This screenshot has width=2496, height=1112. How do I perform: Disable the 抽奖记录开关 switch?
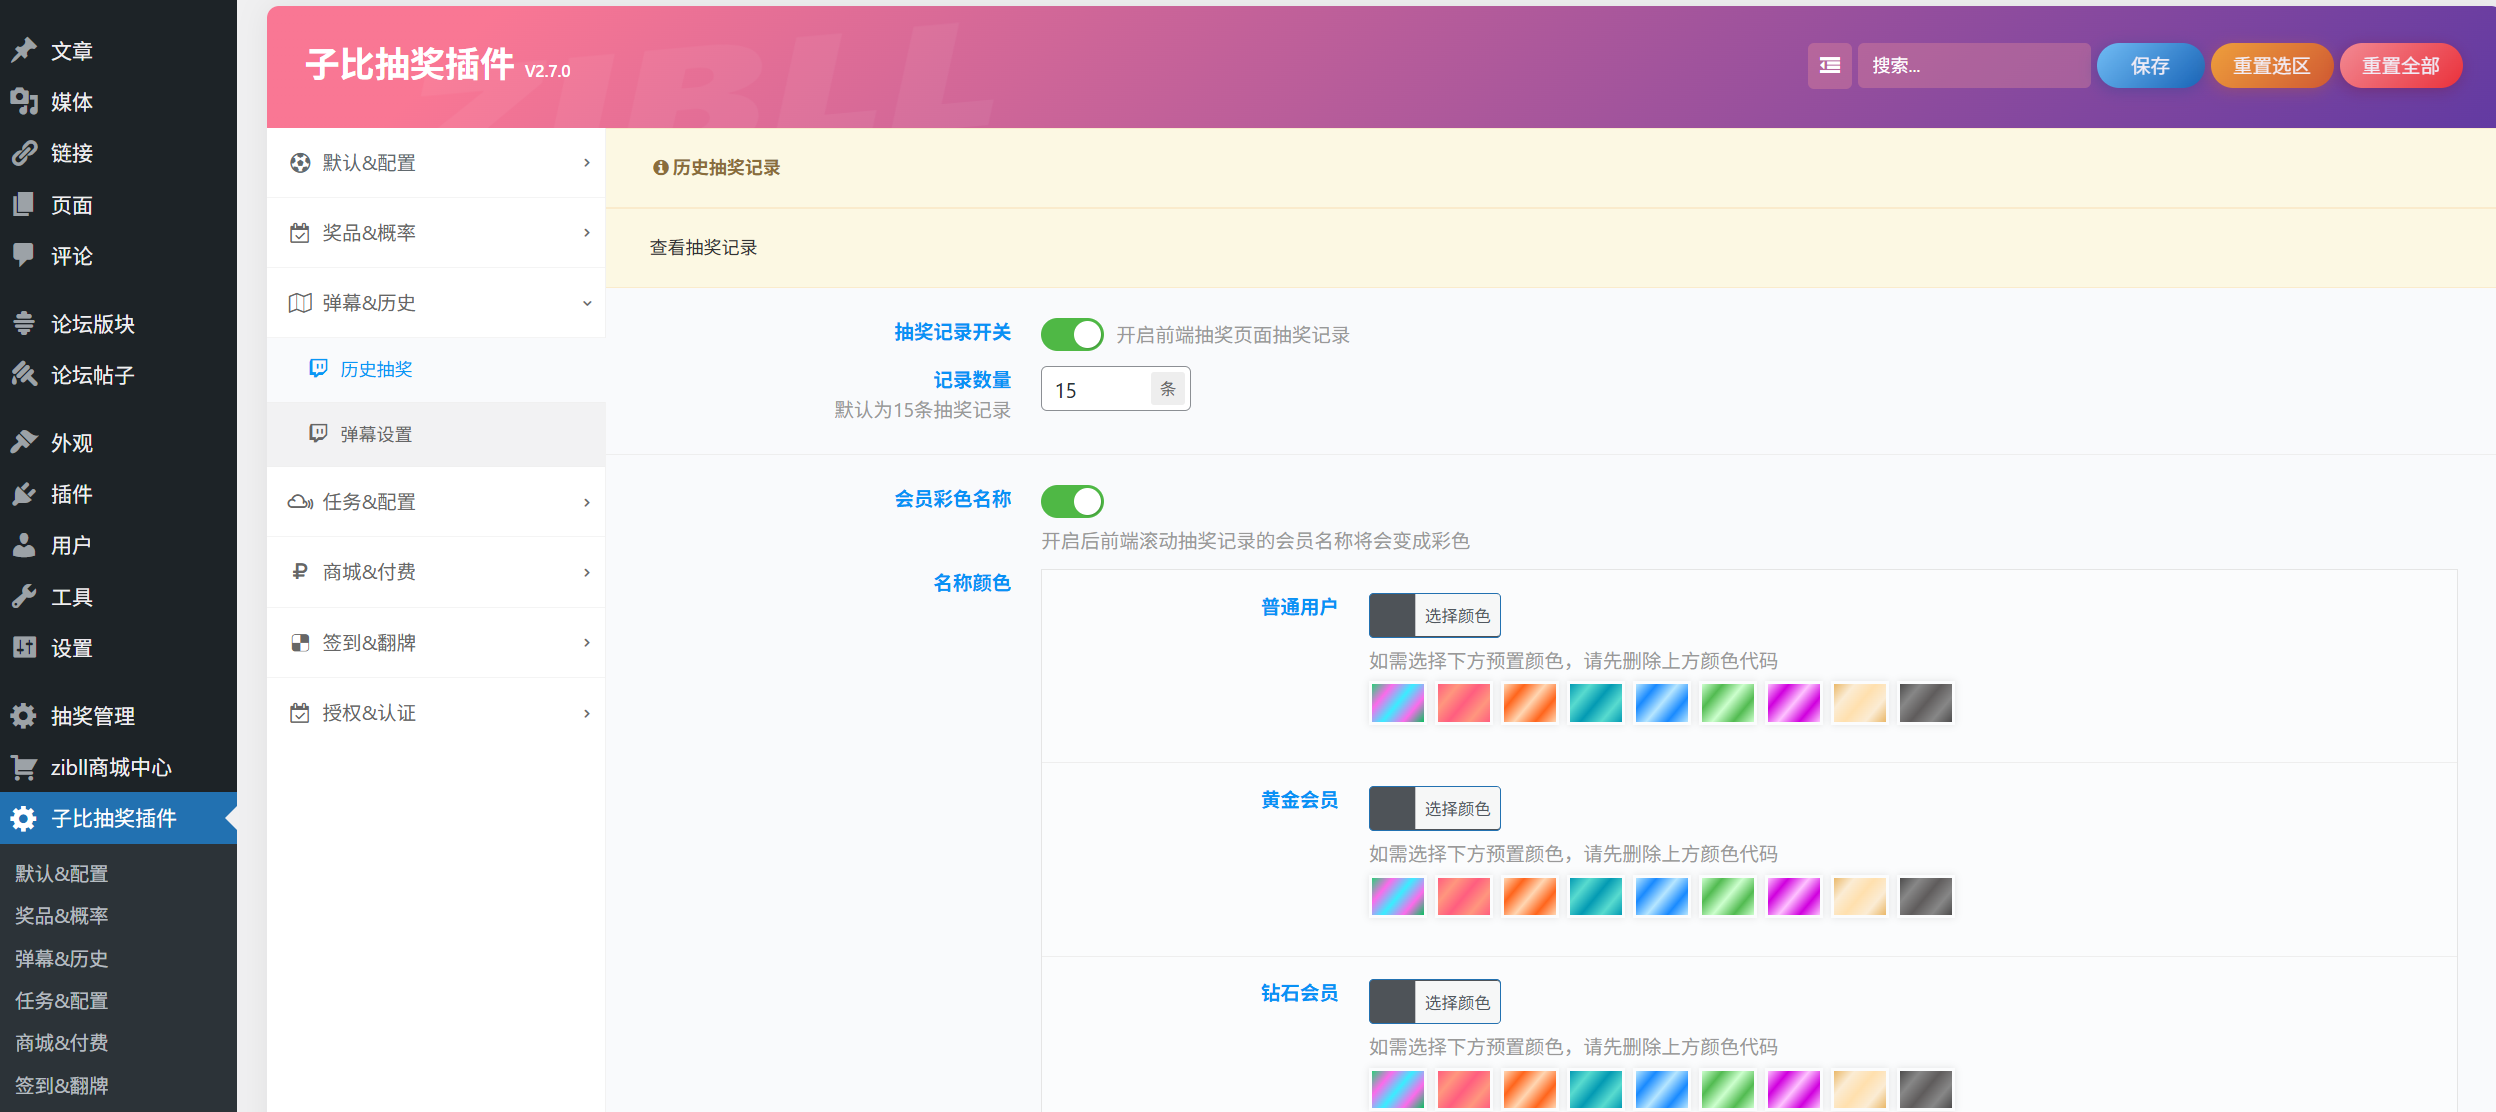pos(1072,334)
